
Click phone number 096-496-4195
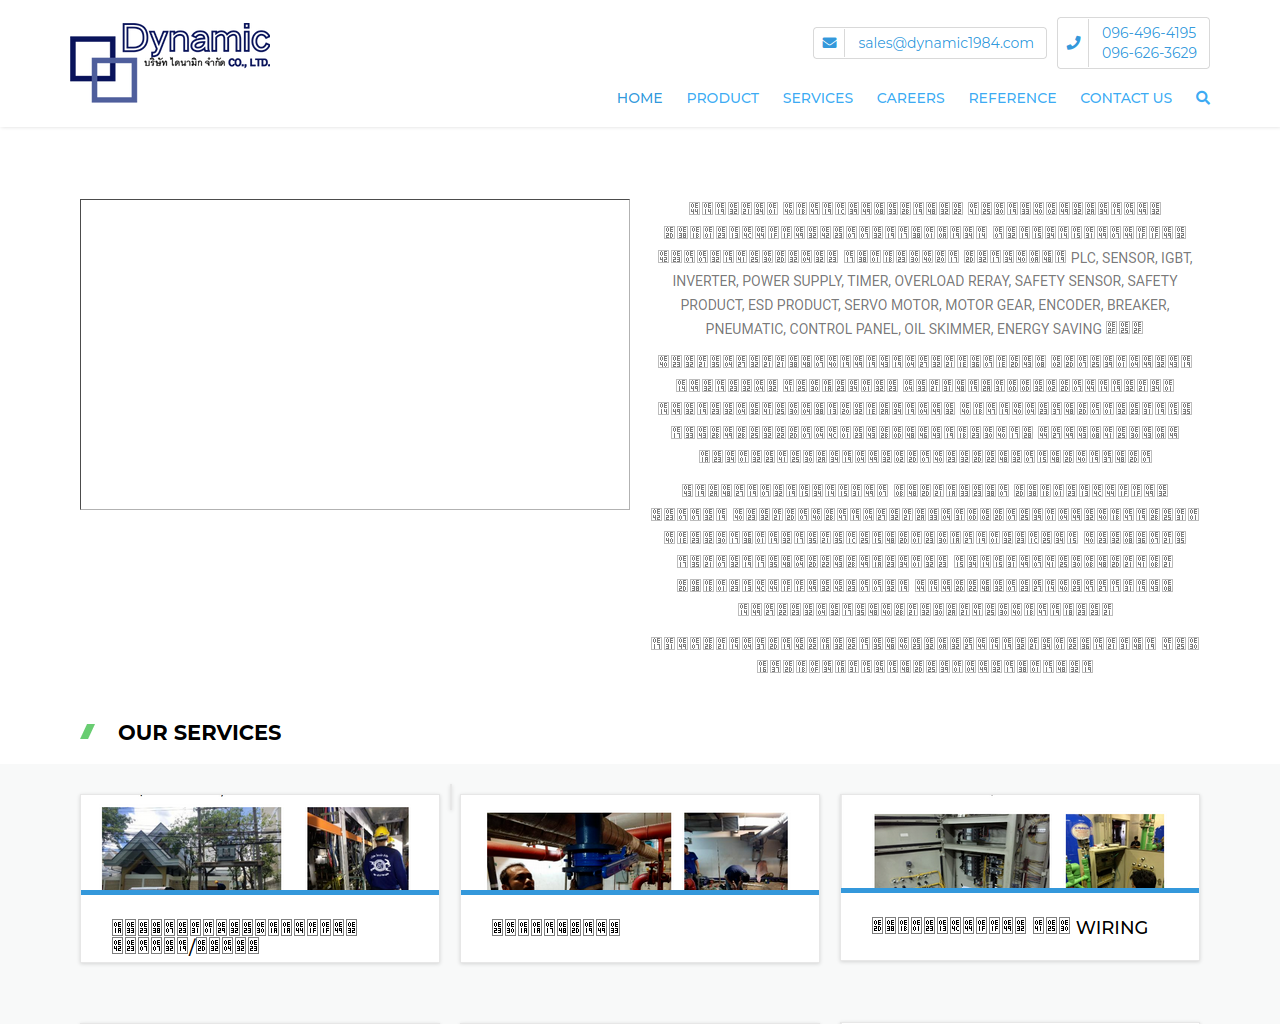click(x=1149, y=33)
